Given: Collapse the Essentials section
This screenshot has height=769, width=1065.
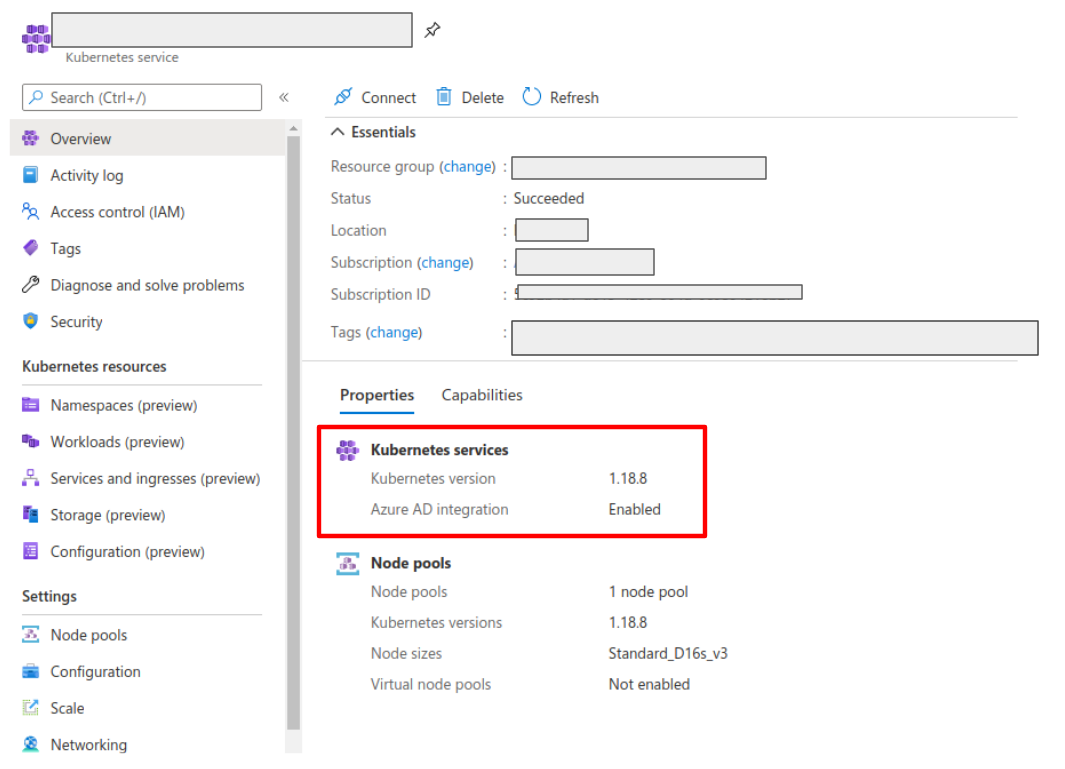Looking at the screenshot, I should [338, 132].
